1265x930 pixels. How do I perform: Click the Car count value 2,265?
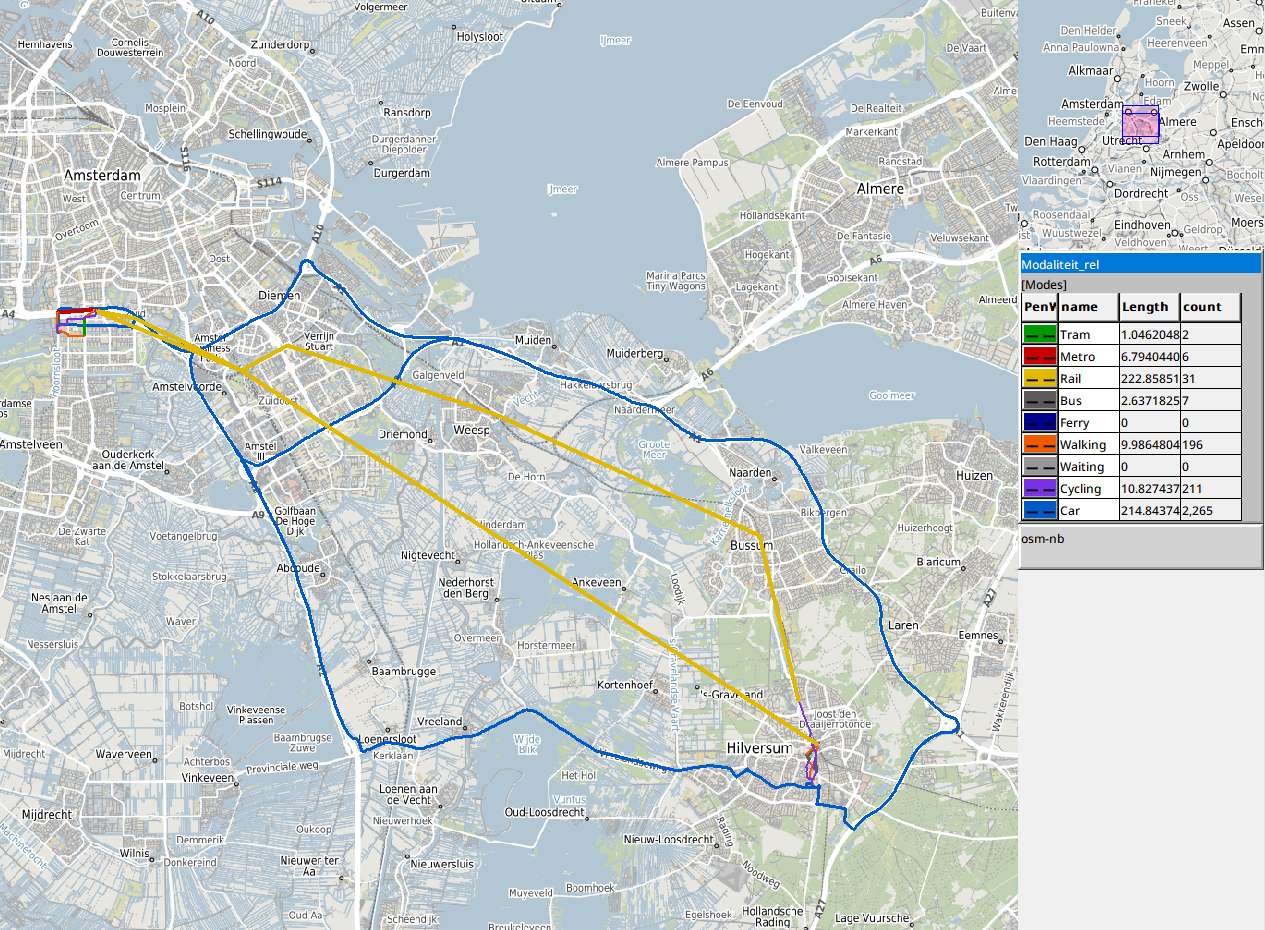point(1210,511)
